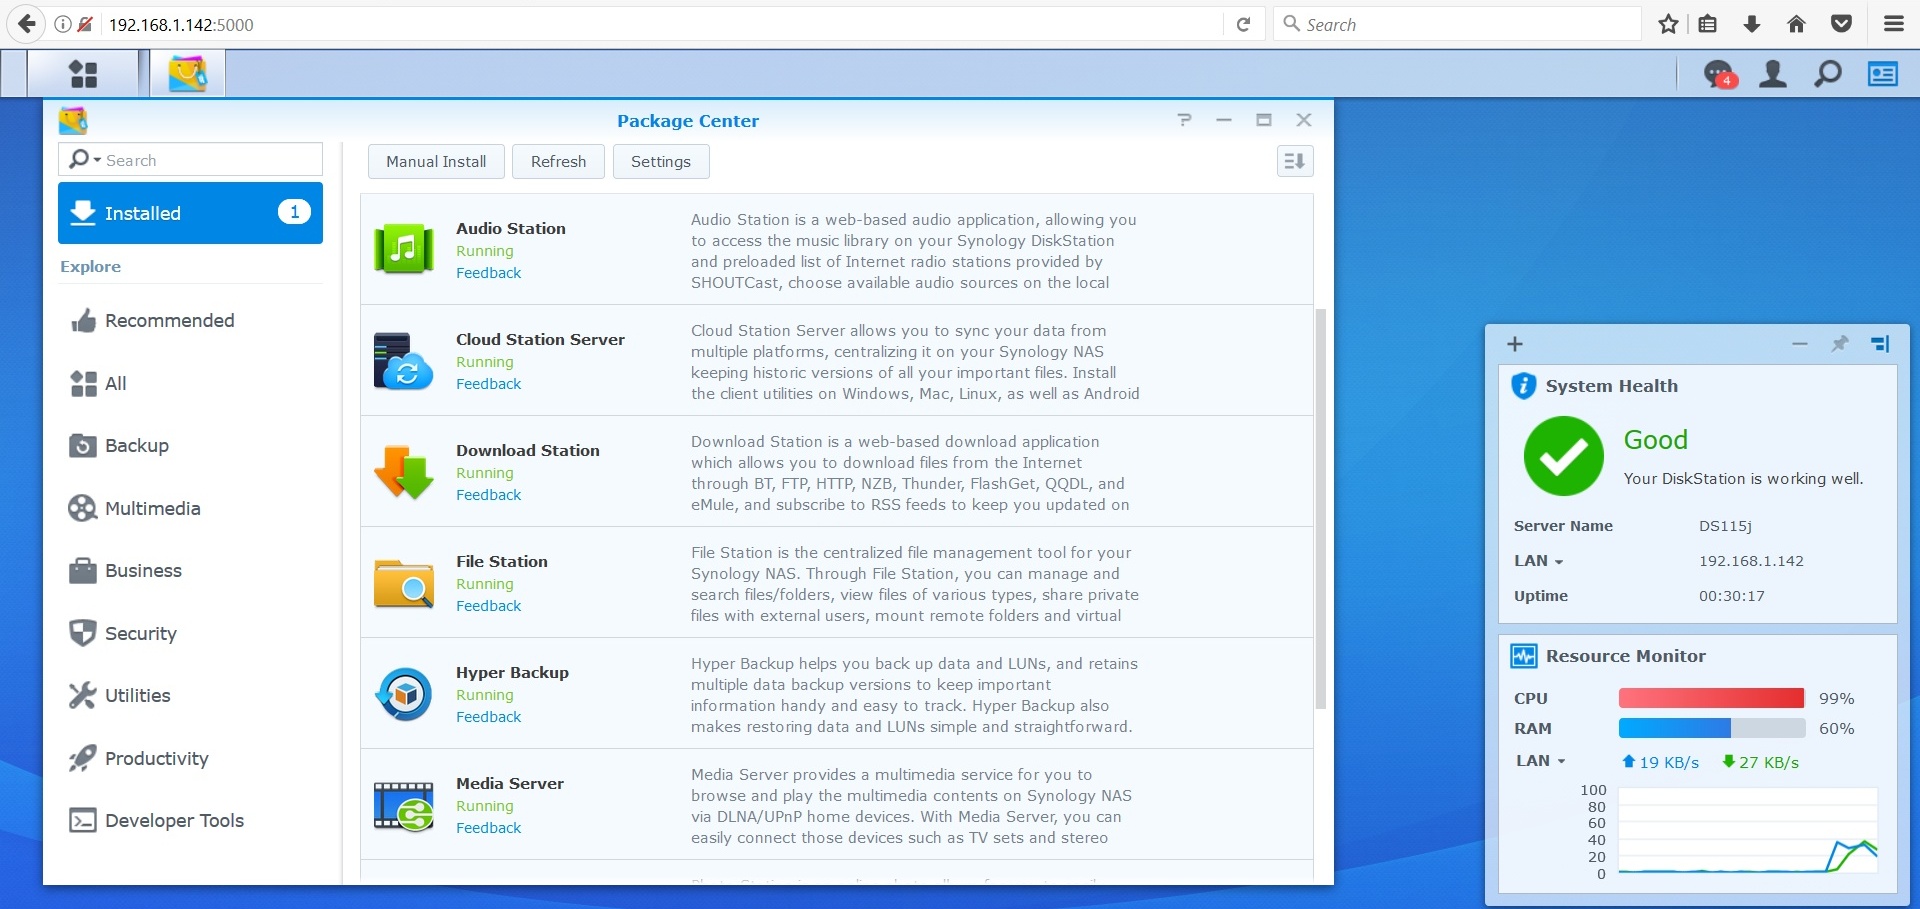Click the Cloud Station Server icon
Image resolution: width=1920 pixels, height=909 pixels.
click(x=403, y=361)
